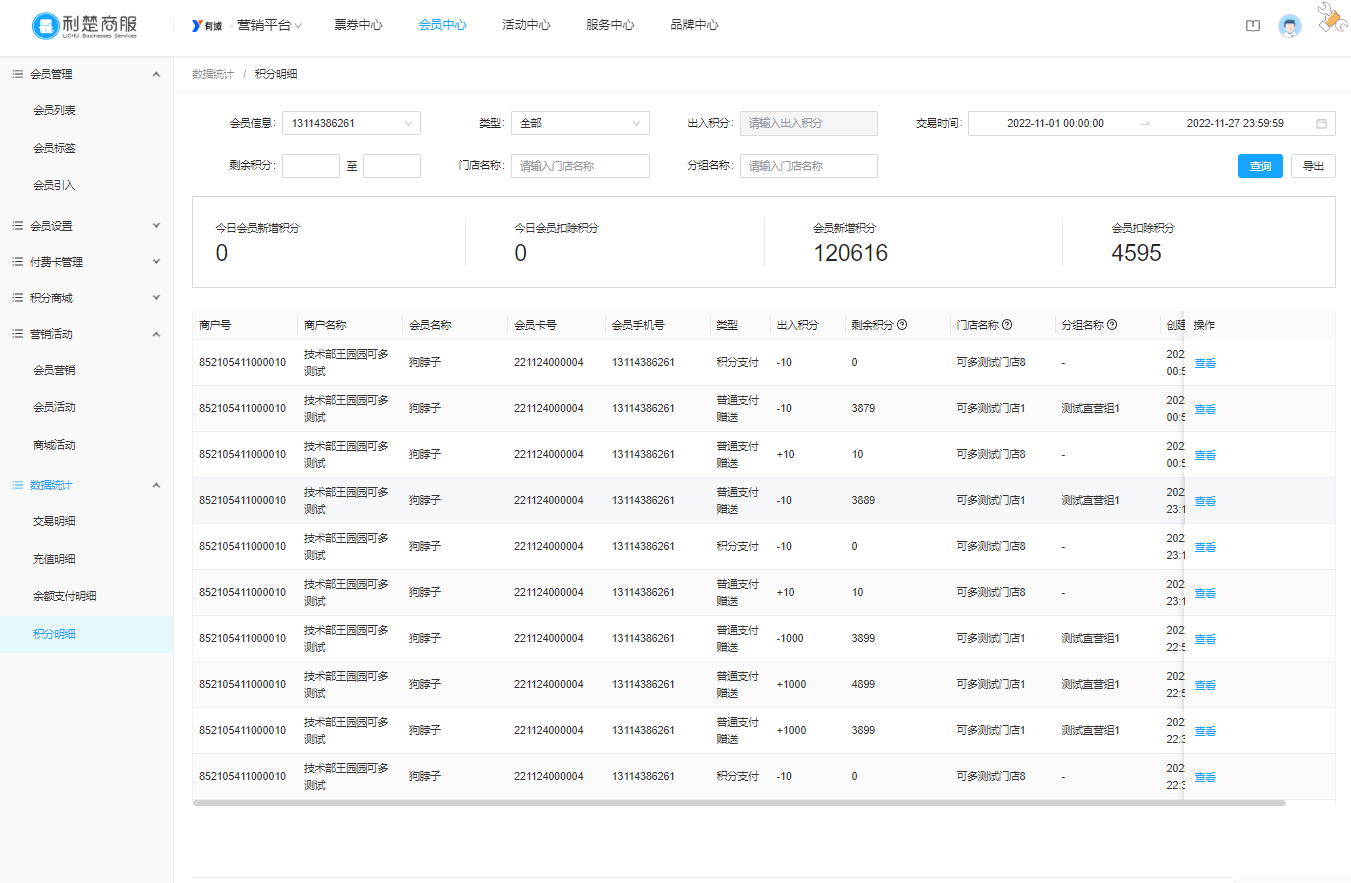This screenshot has width=1351, height=883.
Task: Switch to 服务中心 top tab
Action: [610, 26]
